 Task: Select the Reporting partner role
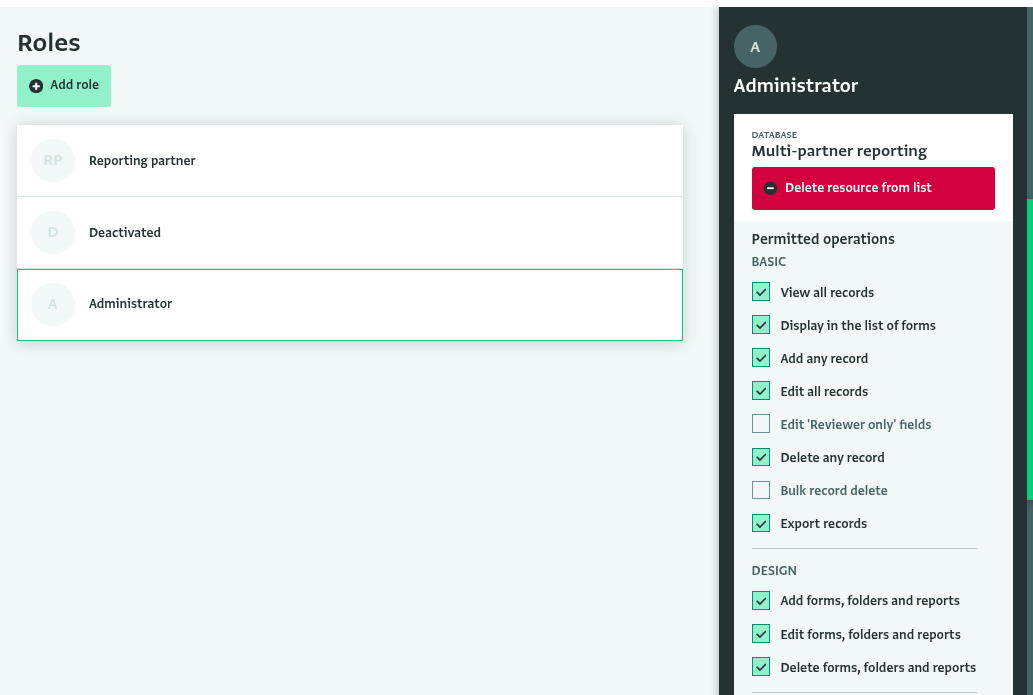[x=350, y=161]
